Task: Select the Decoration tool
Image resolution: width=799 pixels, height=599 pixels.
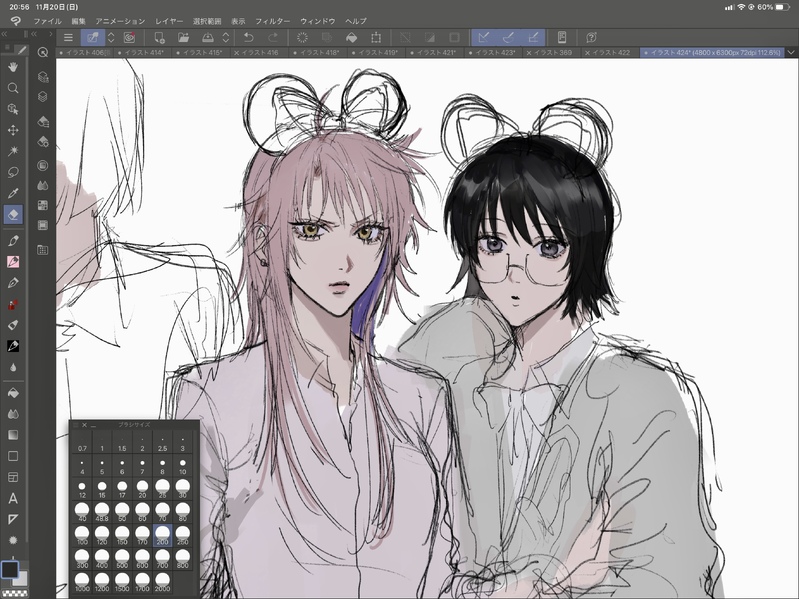Action: [x=13, y=325]
